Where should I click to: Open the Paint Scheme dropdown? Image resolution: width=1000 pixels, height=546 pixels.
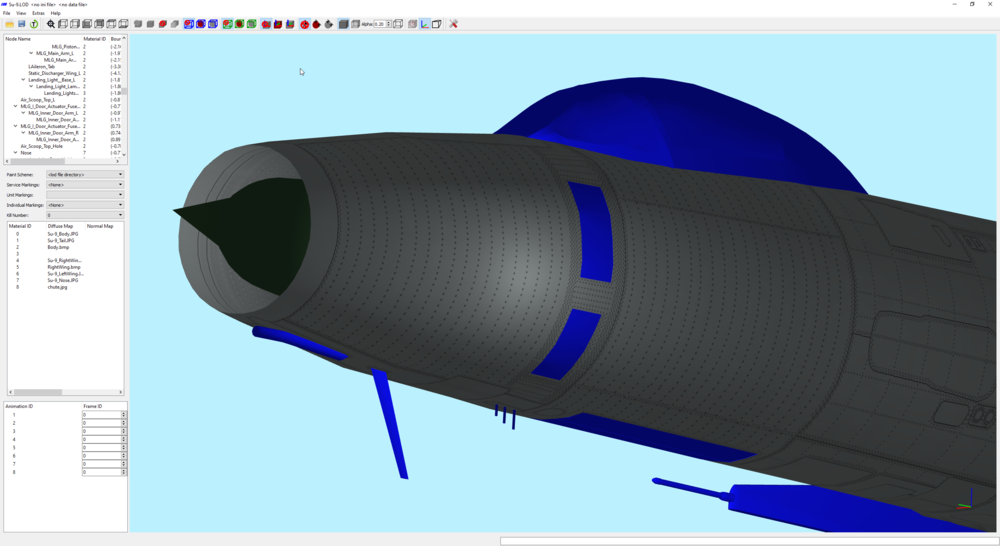pyautogui.click(x=85, y=175)
